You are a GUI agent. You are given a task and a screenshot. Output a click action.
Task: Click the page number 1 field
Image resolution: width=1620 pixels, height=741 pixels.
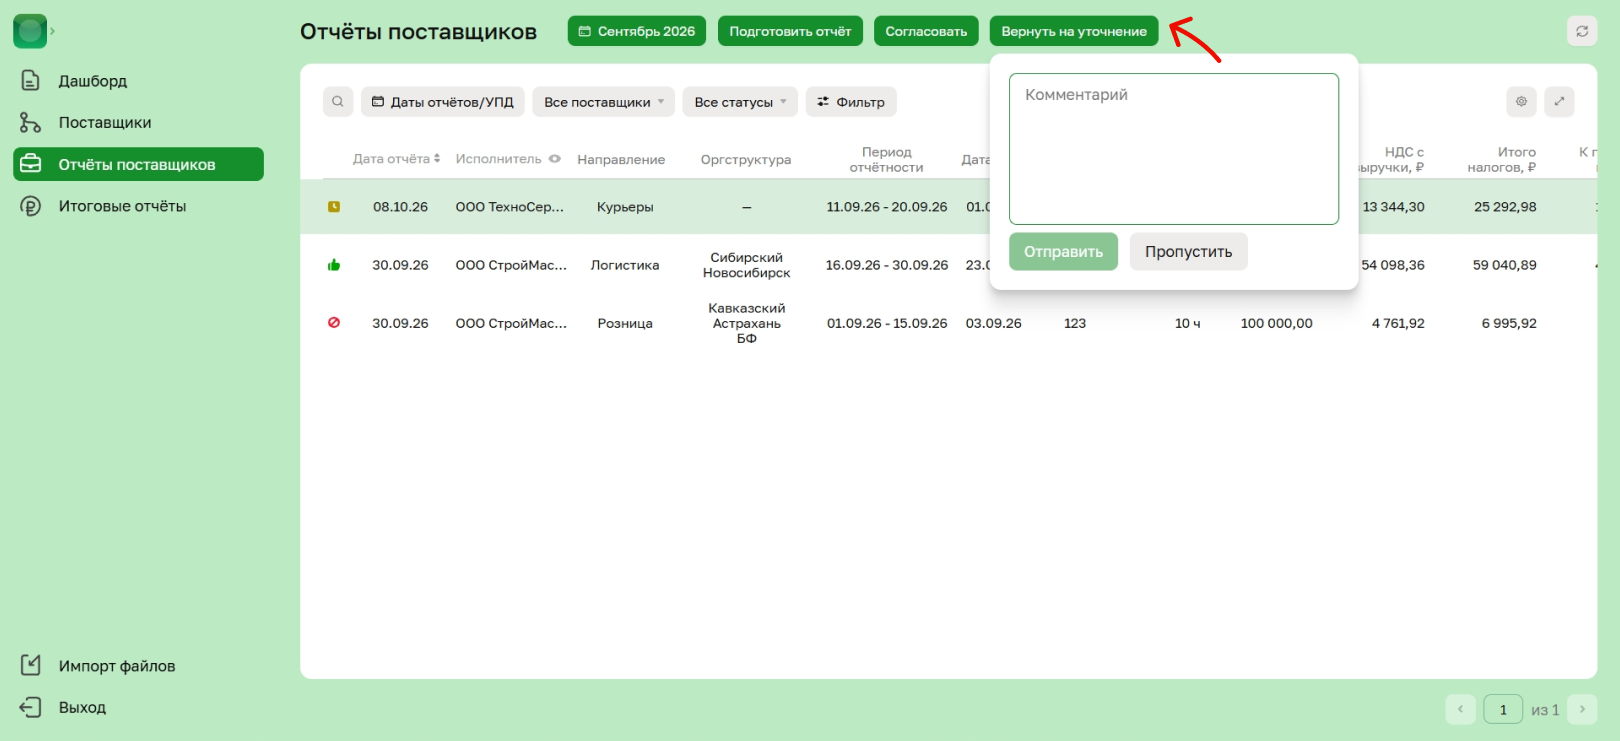coord(1503,710)
